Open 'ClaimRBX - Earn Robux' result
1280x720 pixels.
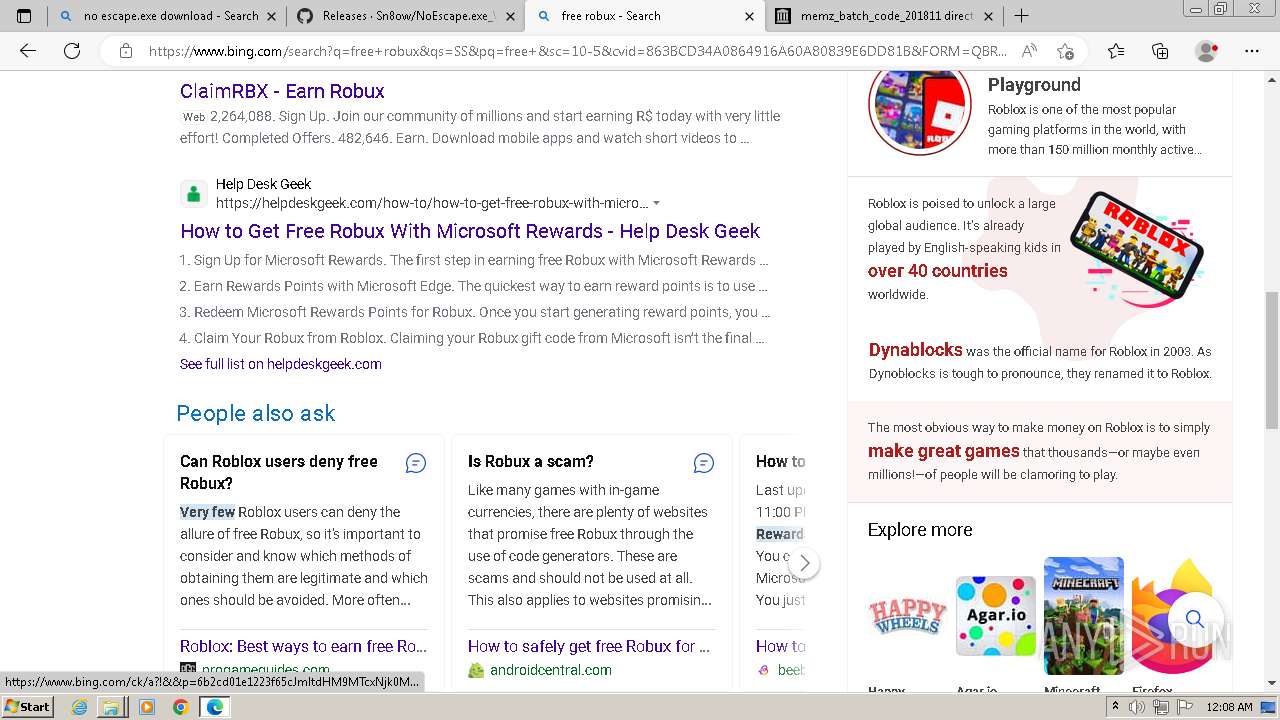[x=282, y=91]
